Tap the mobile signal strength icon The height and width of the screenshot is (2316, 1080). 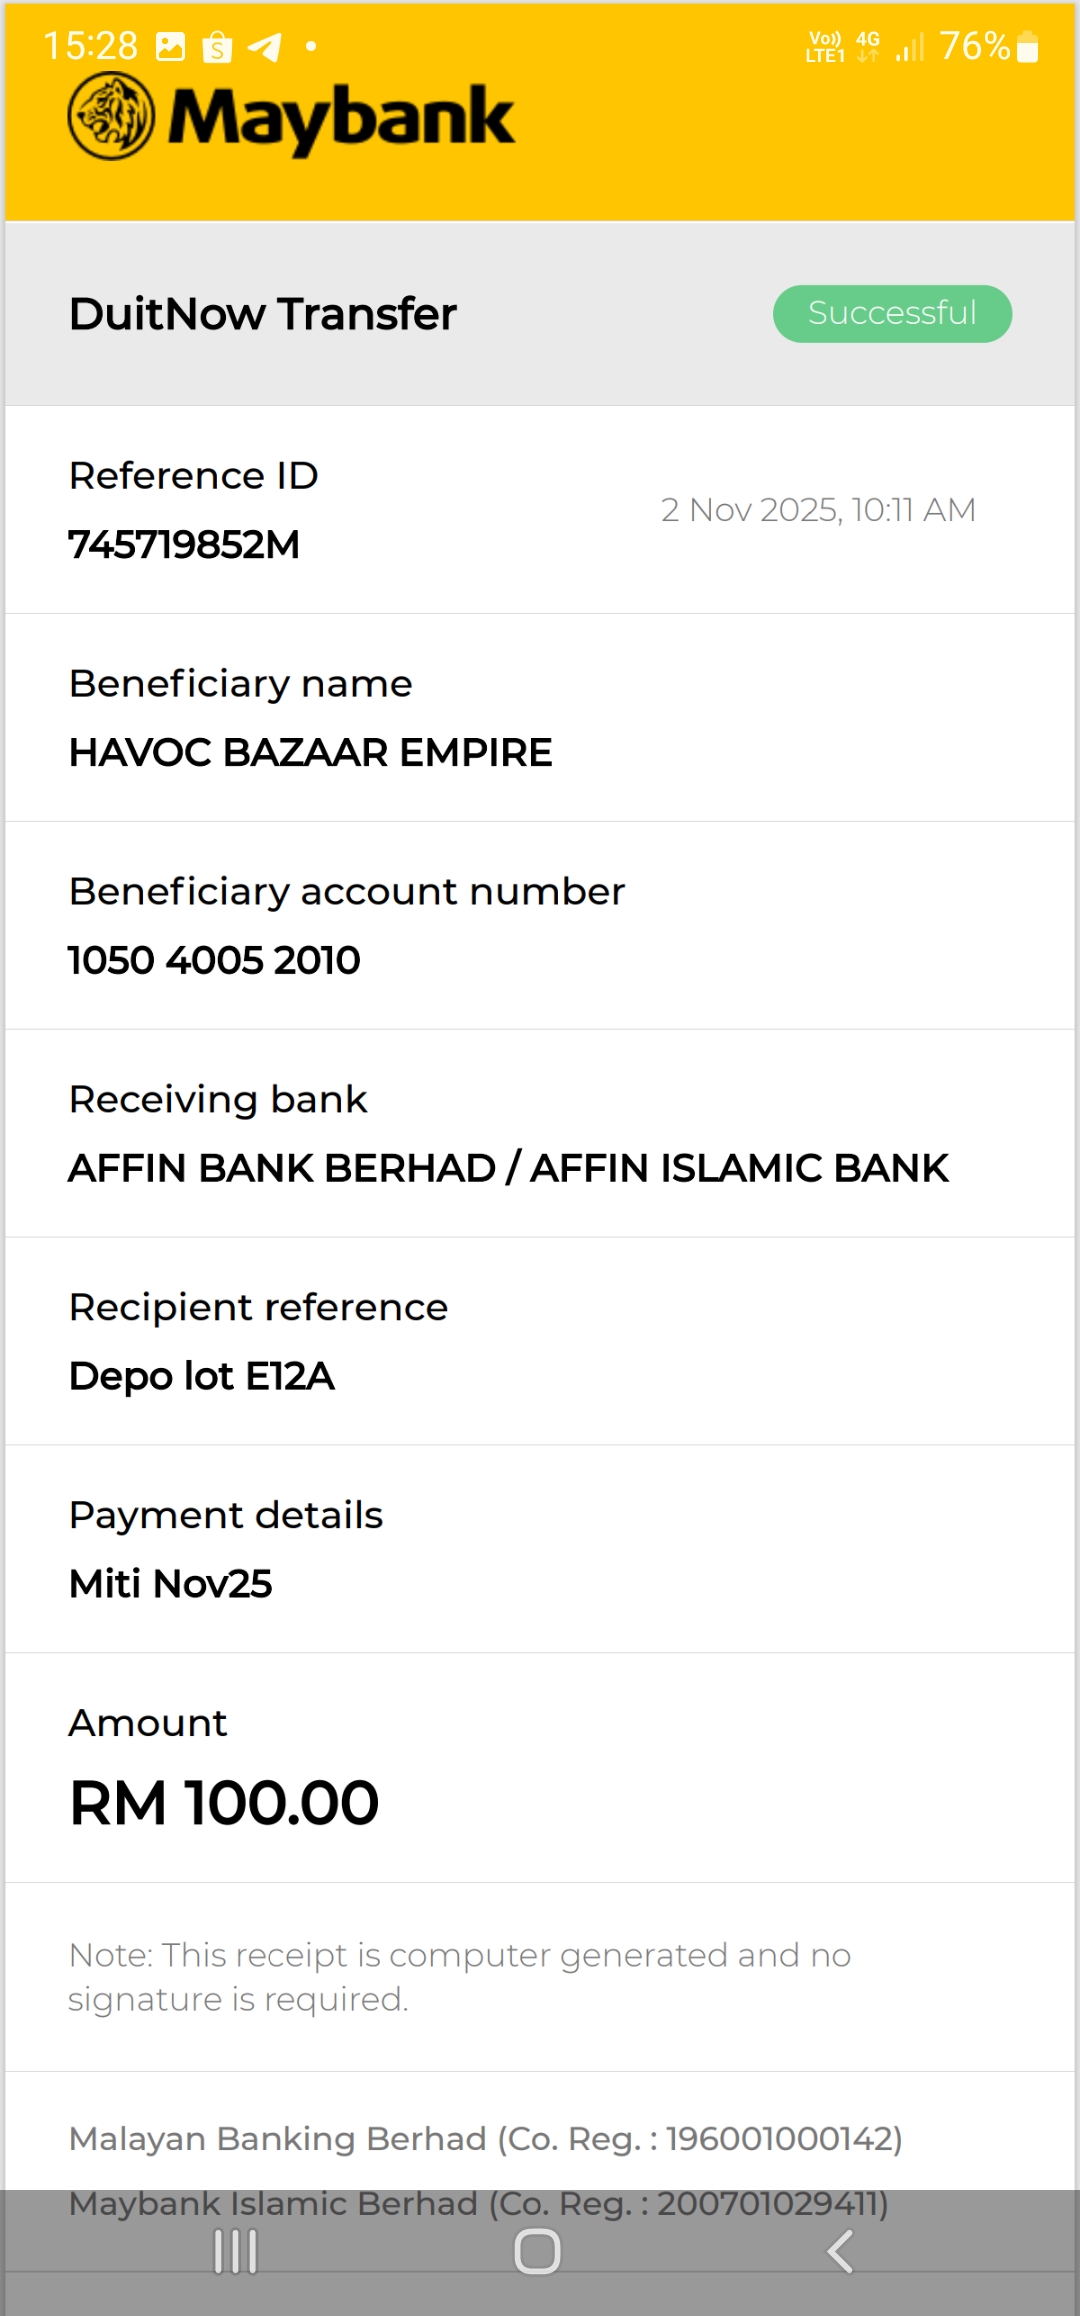click(910, 47)
